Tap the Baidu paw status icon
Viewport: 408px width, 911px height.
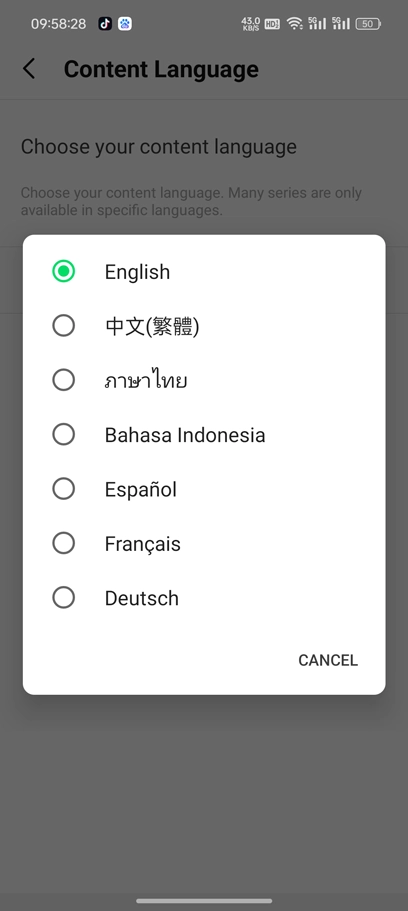coord(125,24)
